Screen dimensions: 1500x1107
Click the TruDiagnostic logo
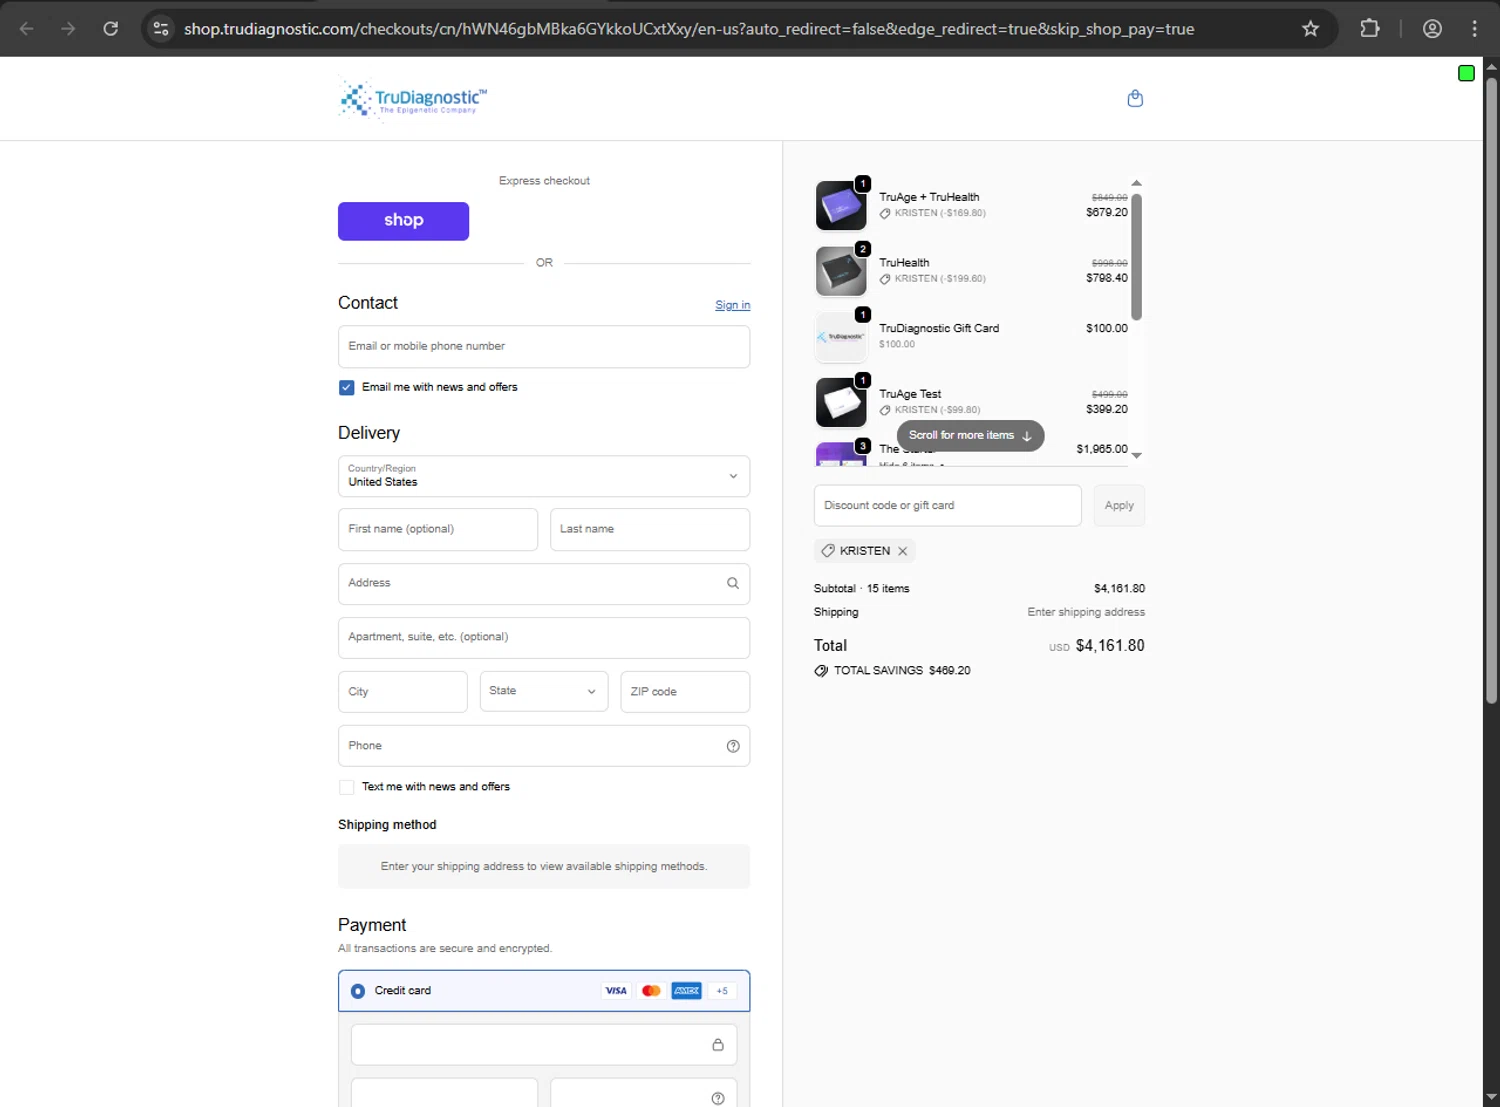coord(413,99)
